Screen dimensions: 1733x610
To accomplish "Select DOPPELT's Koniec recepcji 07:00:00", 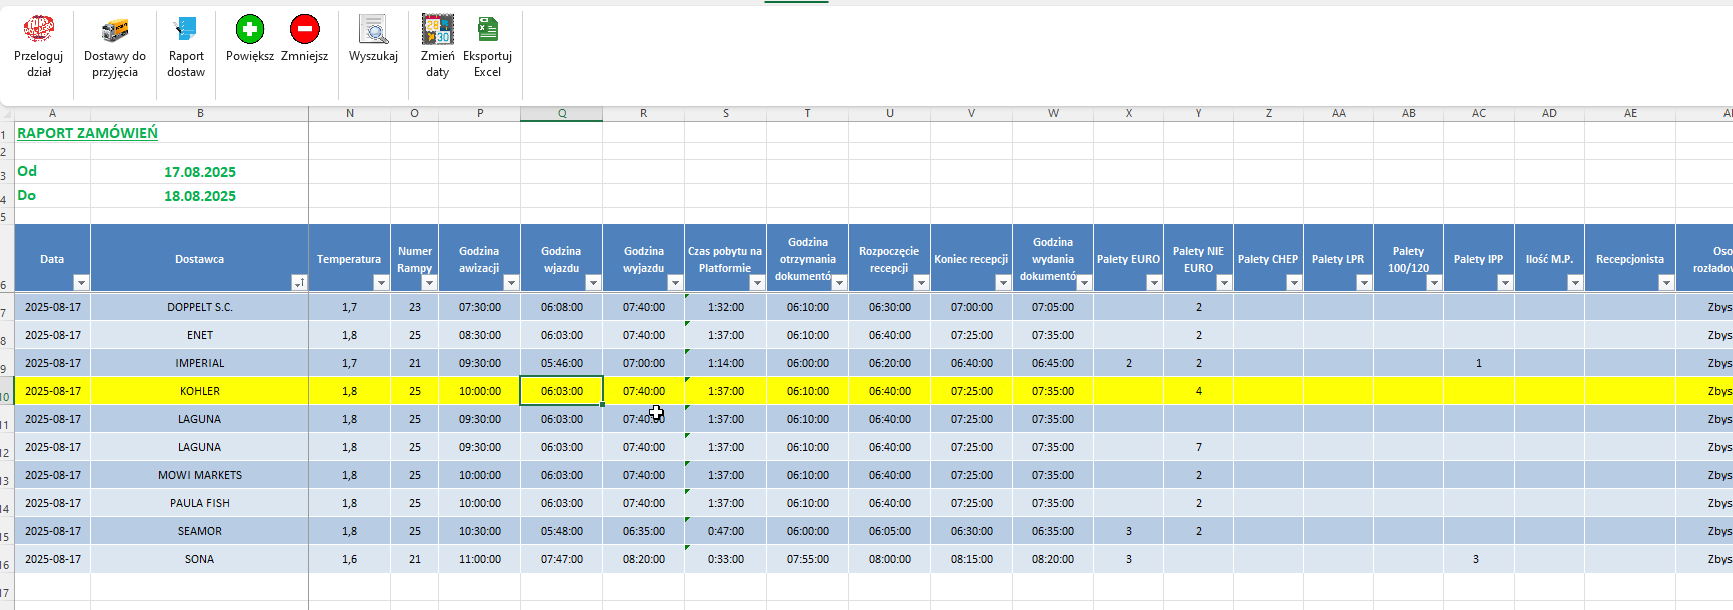I will [972, 307].
